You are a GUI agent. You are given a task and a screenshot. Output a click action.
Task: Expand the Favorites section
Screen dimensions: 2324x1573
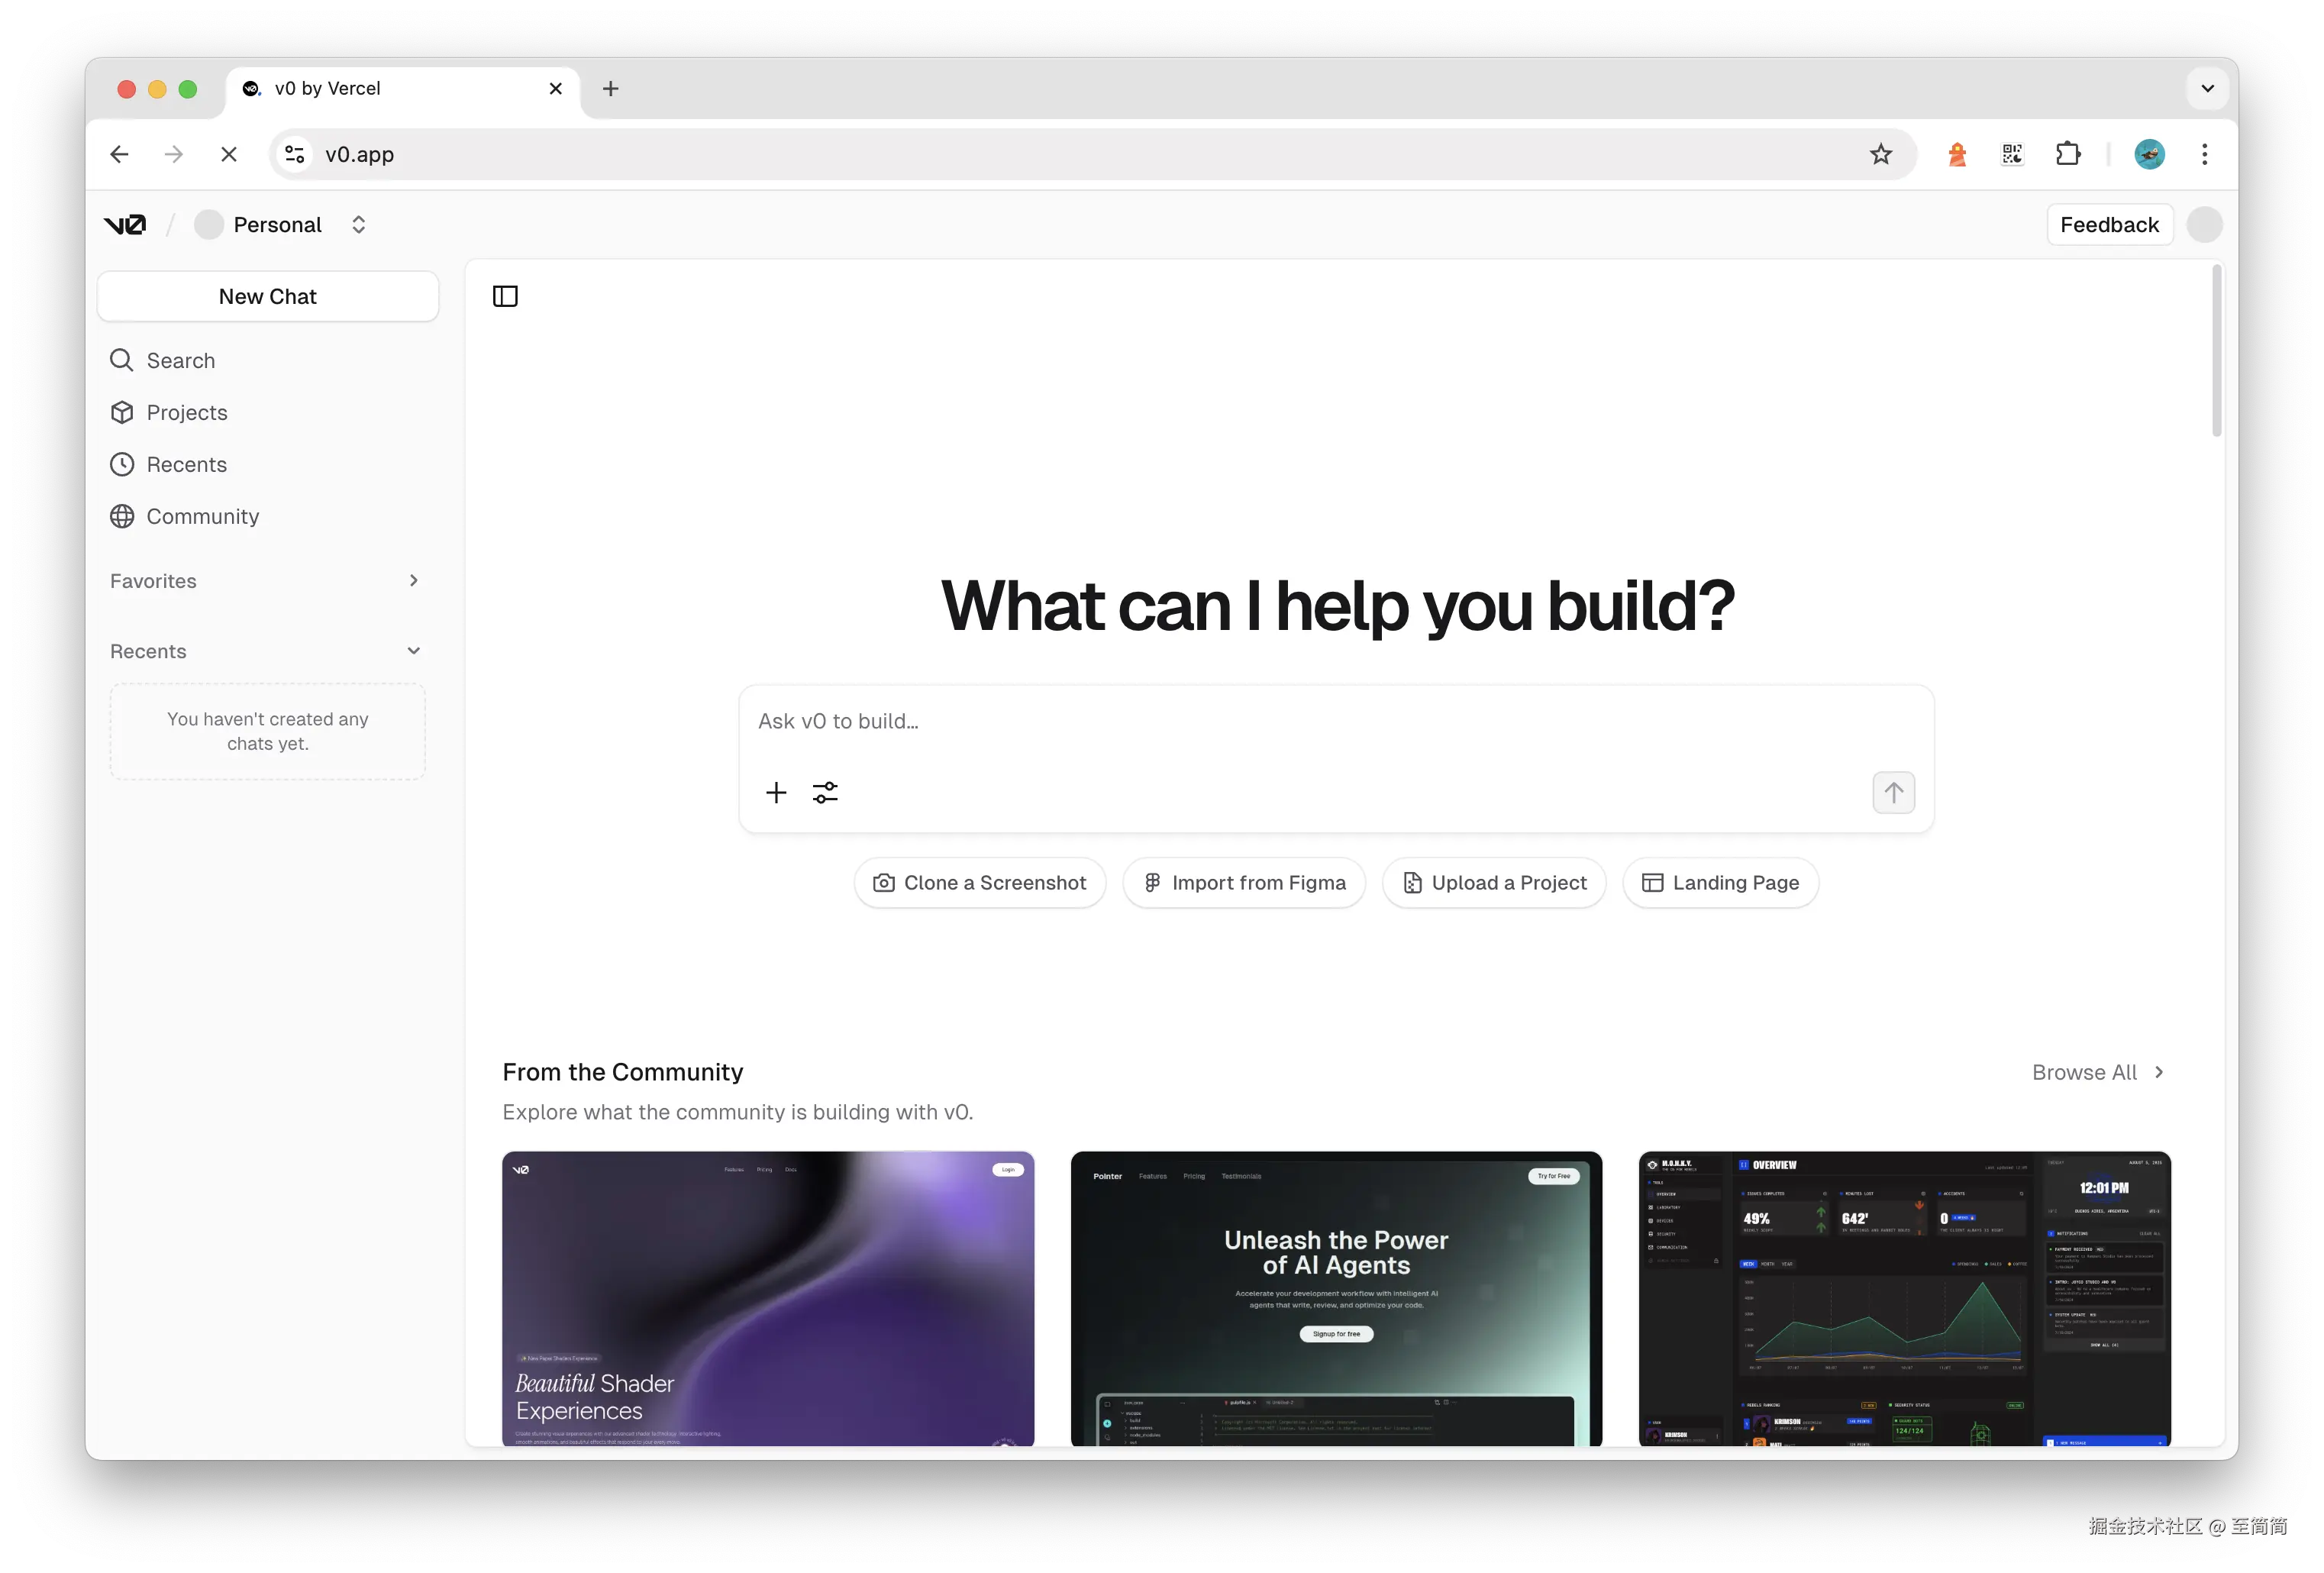pos(413,581)
